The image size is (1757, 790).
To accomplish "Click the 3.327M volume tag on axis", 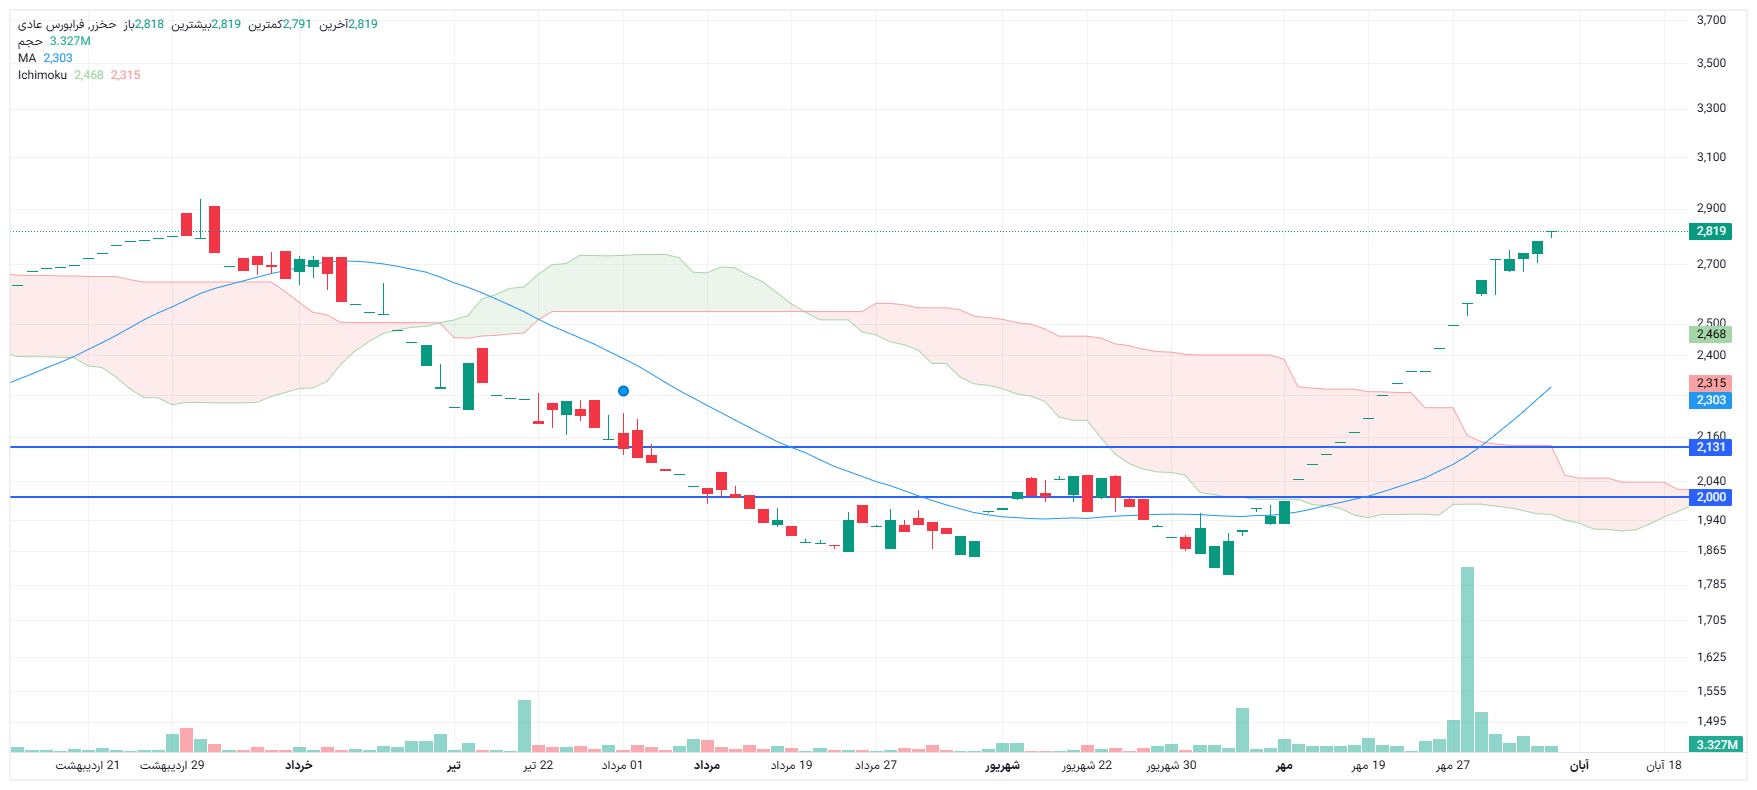I will point(1716,744).
